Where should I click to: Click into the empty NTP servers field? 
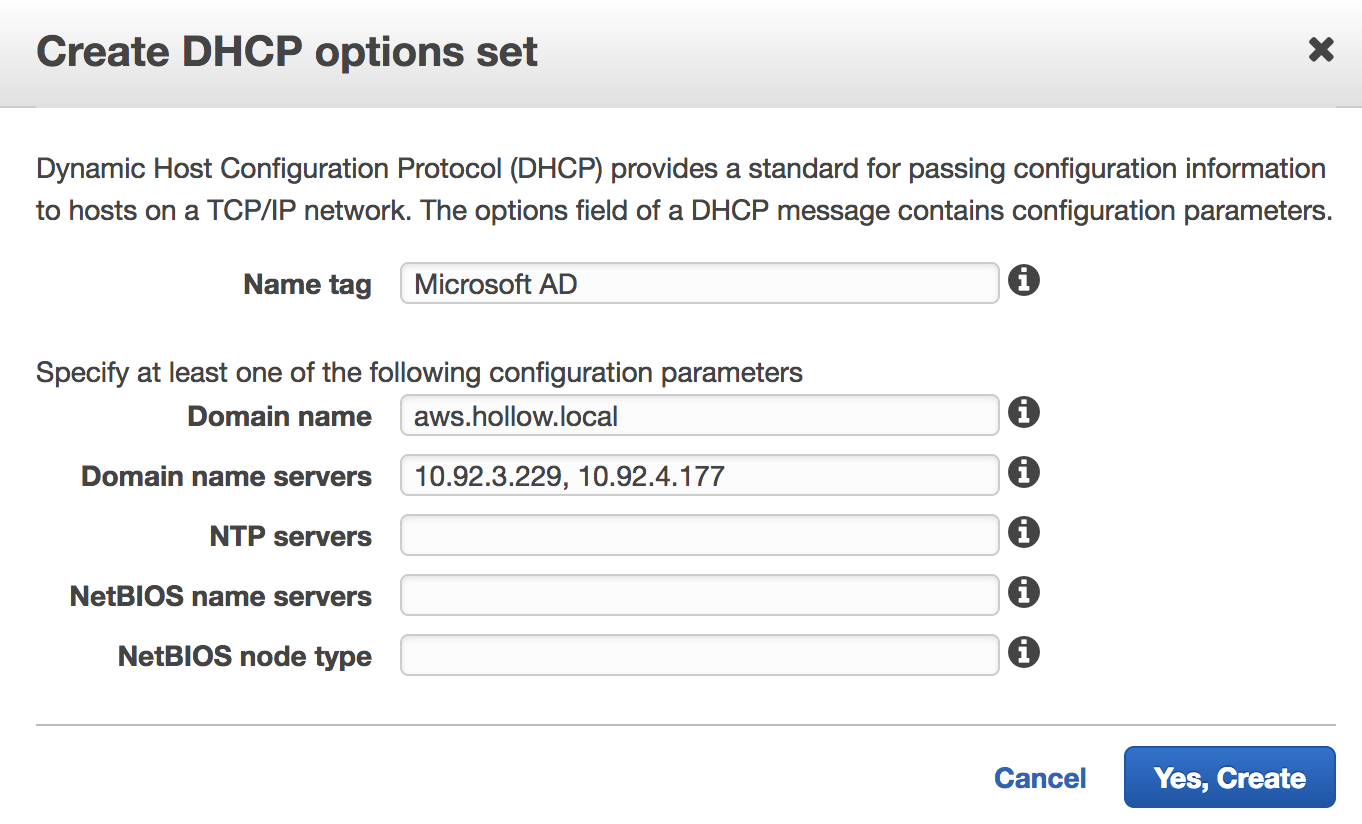pyautogui.click(x=699, y=535)
